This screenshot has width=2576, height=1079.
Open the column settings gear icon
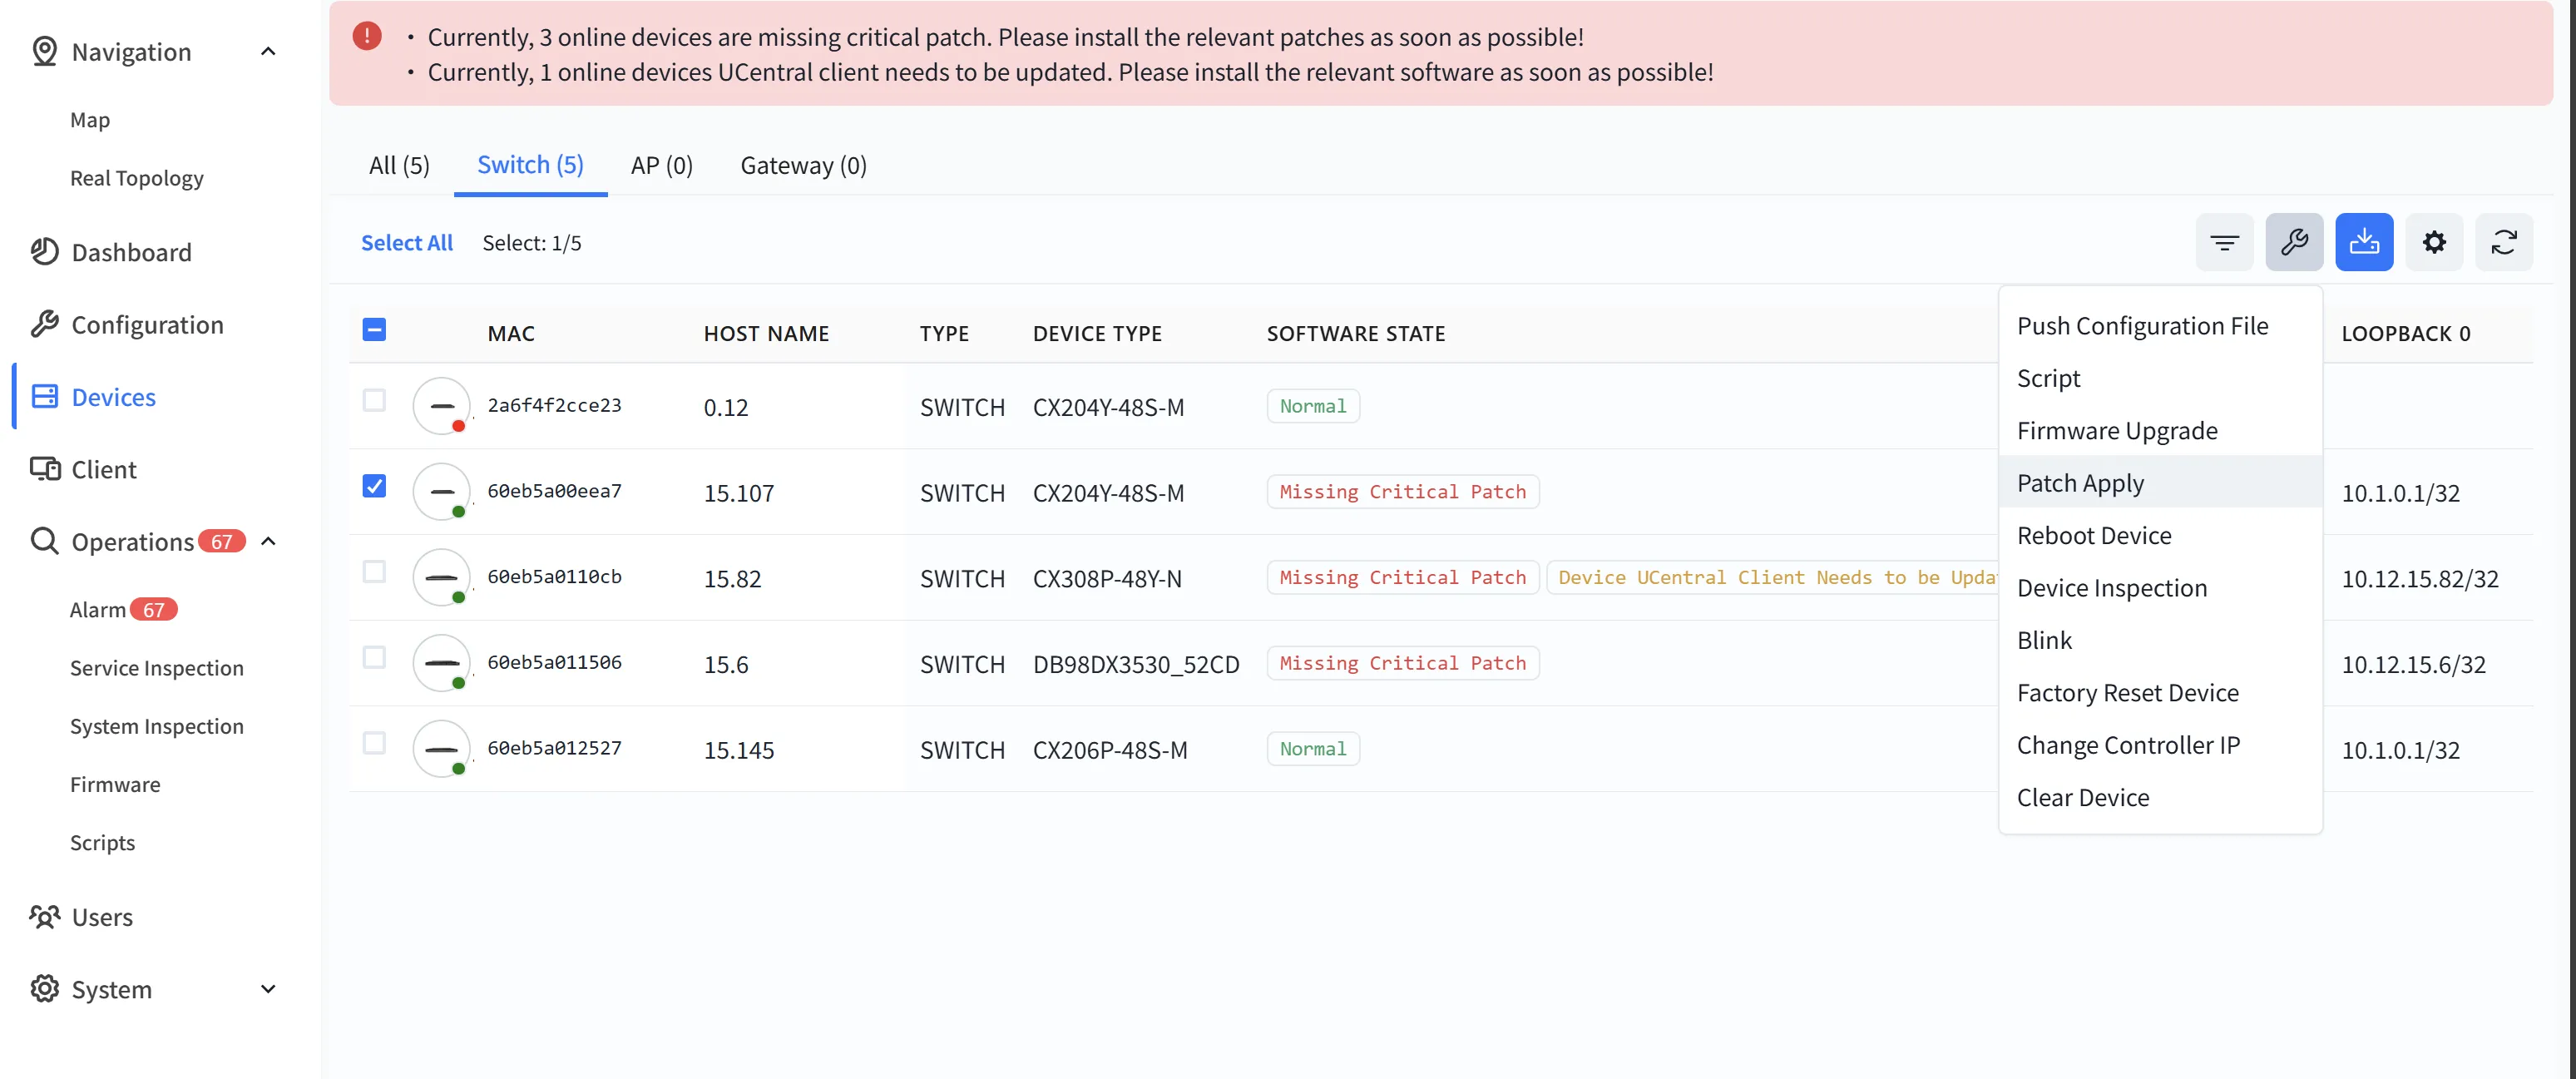click(x=2434, y=242)
